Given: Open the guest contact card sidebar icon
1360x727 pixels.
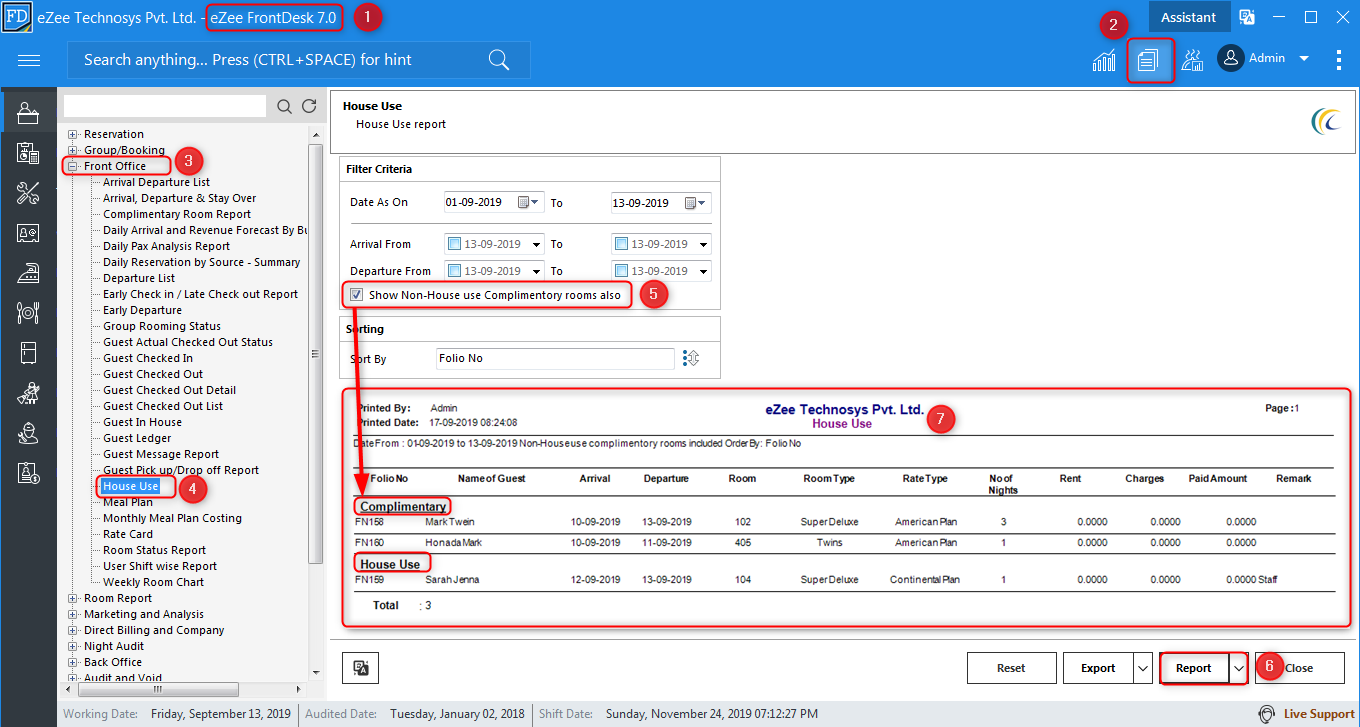Looking at the screenshot, I should click(28, 233).
